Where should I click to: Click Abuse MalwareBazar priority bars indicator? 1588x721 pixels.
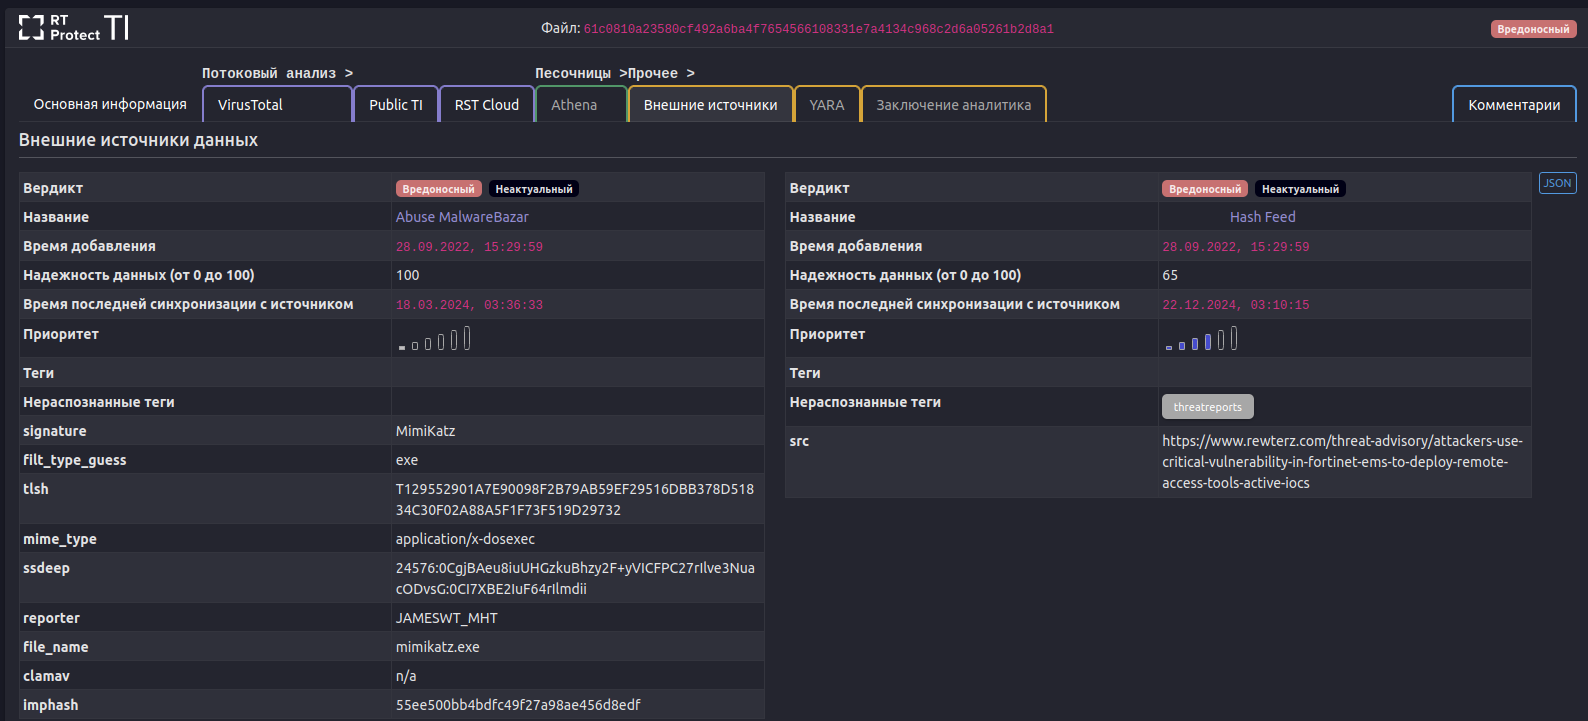click(435, 340)
